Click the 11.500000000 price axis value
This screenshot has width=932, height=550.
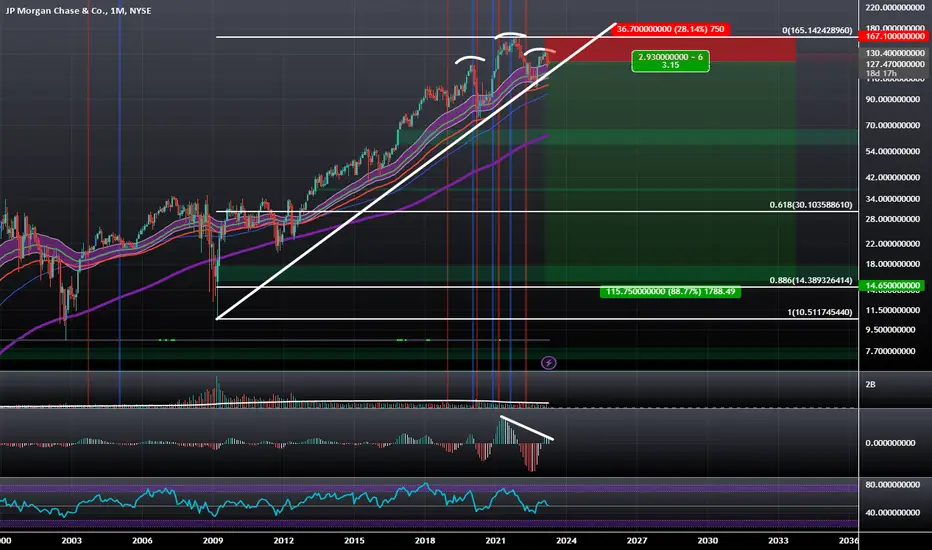click(893, 310)
